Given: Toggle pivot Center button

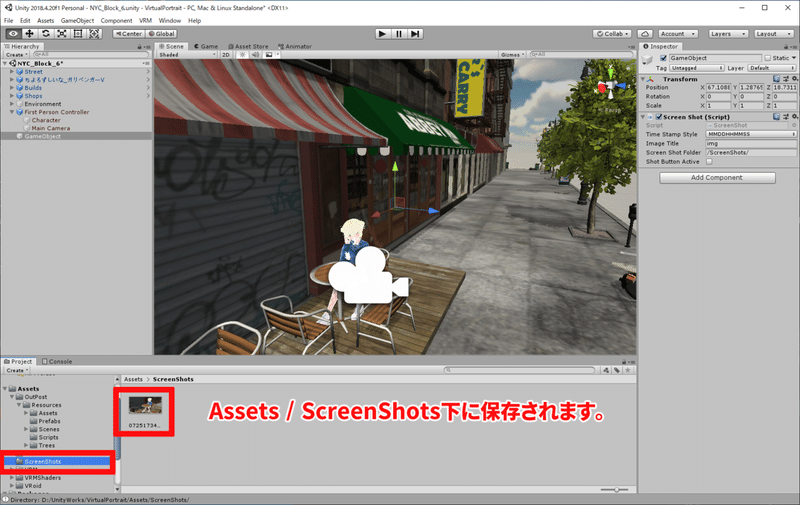Looking at the screenshot, I should [129, 34].
